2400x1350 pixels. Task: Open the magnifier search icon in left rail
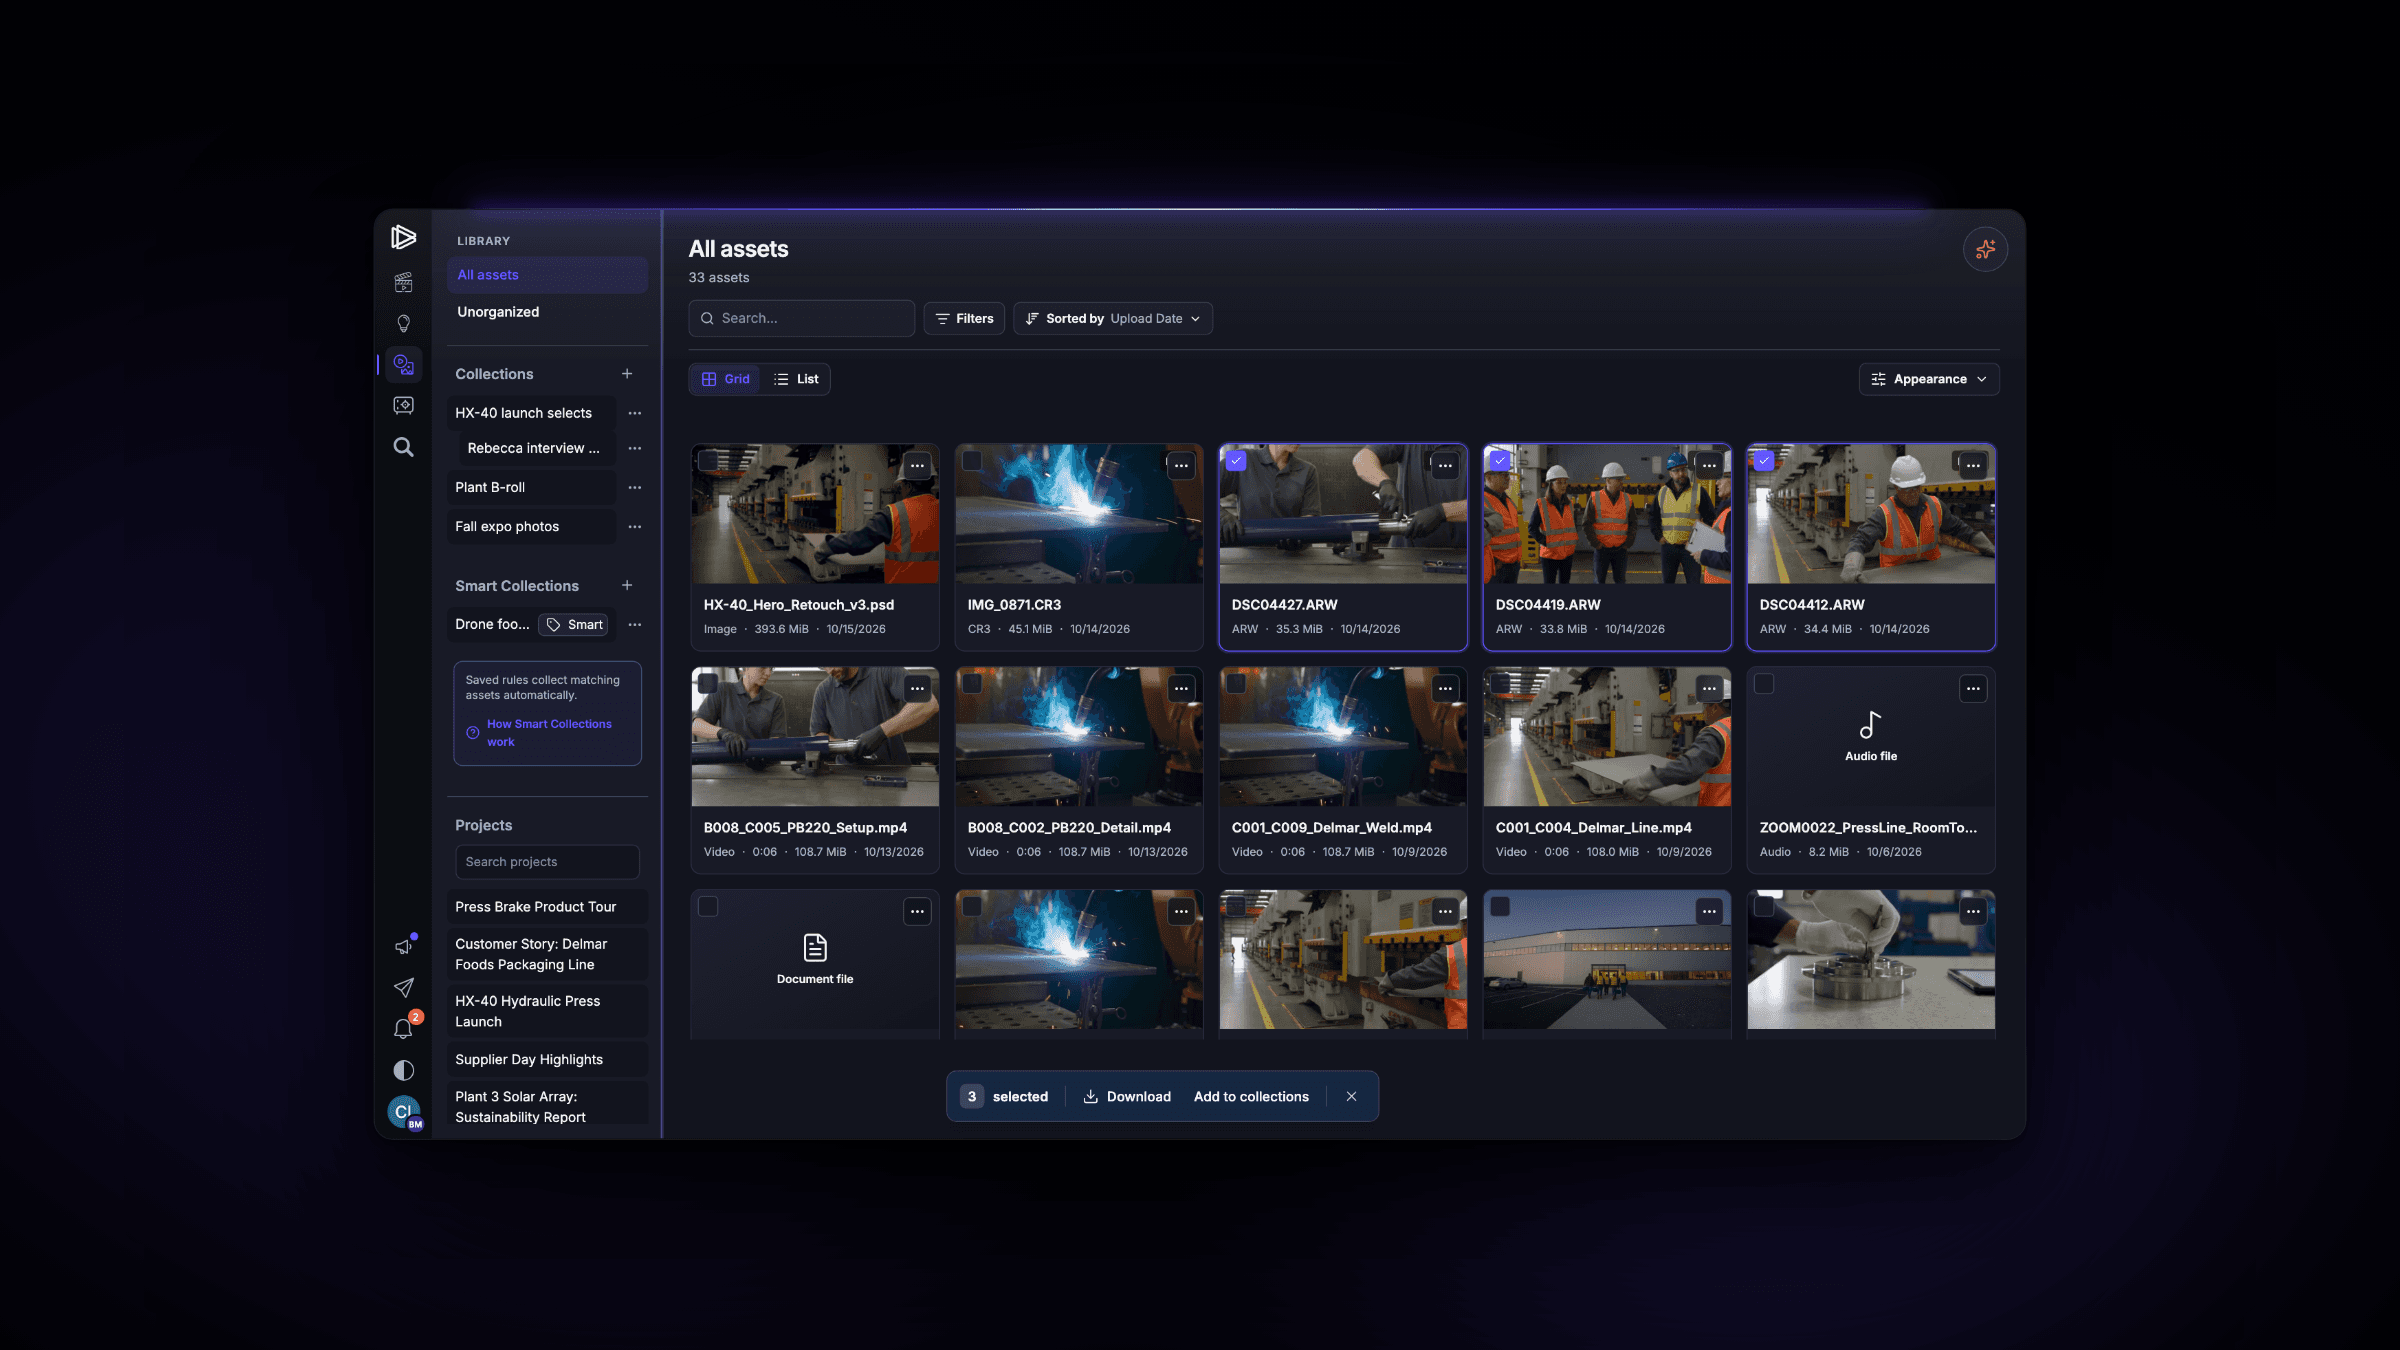403,447
